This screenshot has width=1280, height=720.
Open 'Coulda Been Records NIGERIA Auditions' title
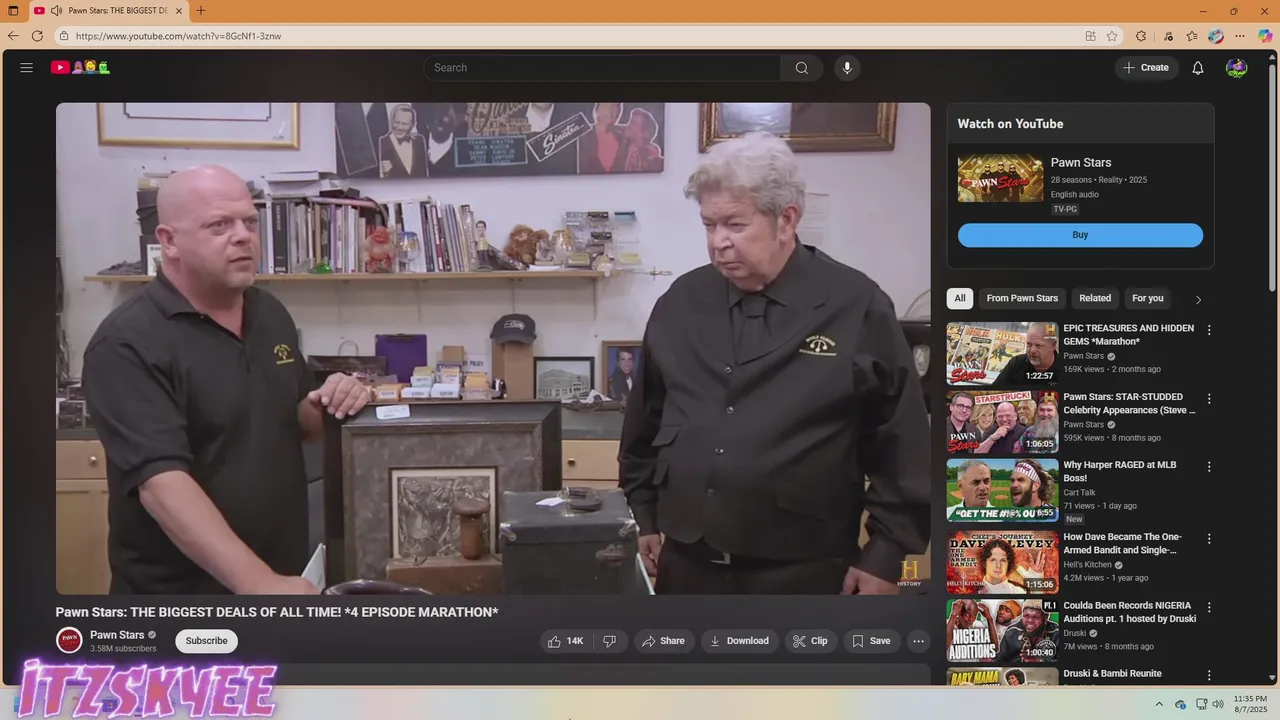click(x=1129, y=612)
